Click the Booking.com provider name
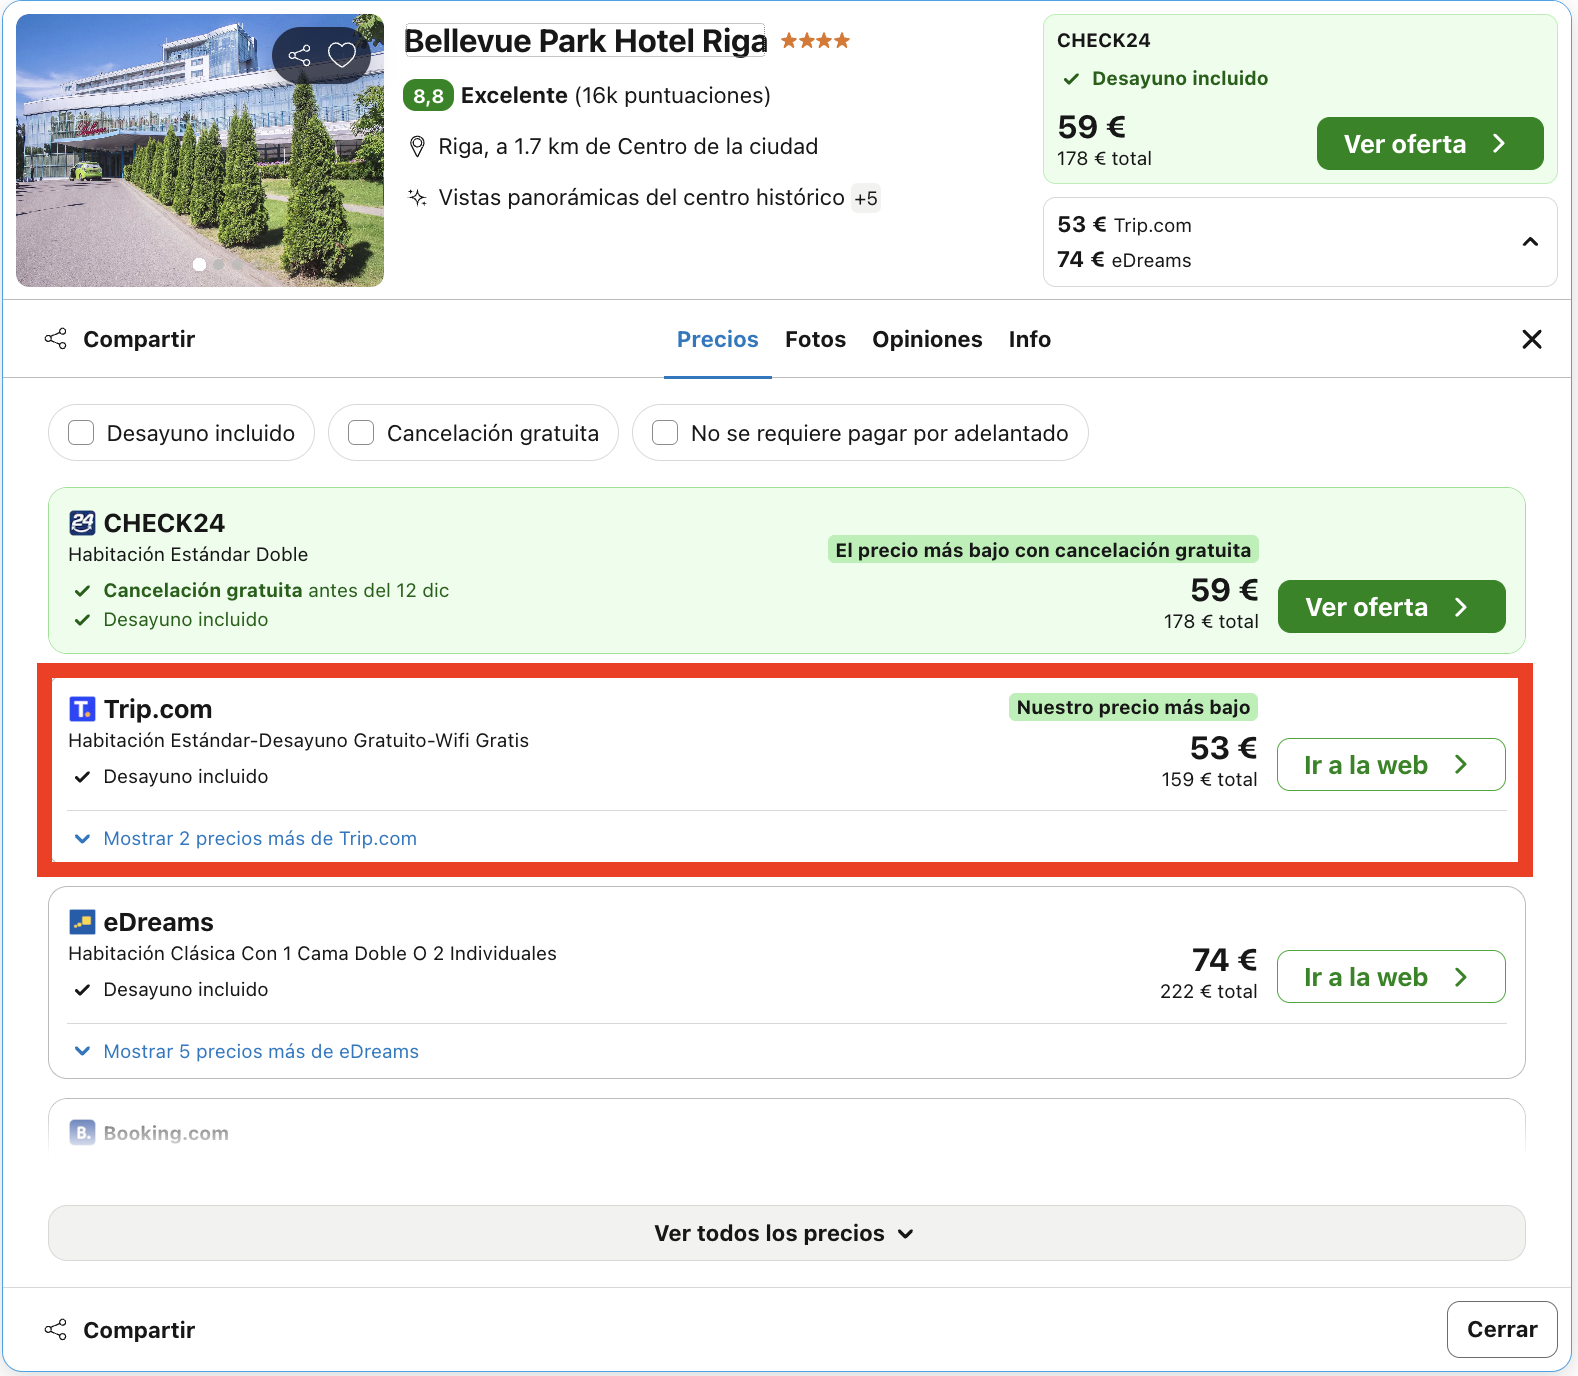The width and height of the screenshot is (1578, 1376). (166, 1133)
